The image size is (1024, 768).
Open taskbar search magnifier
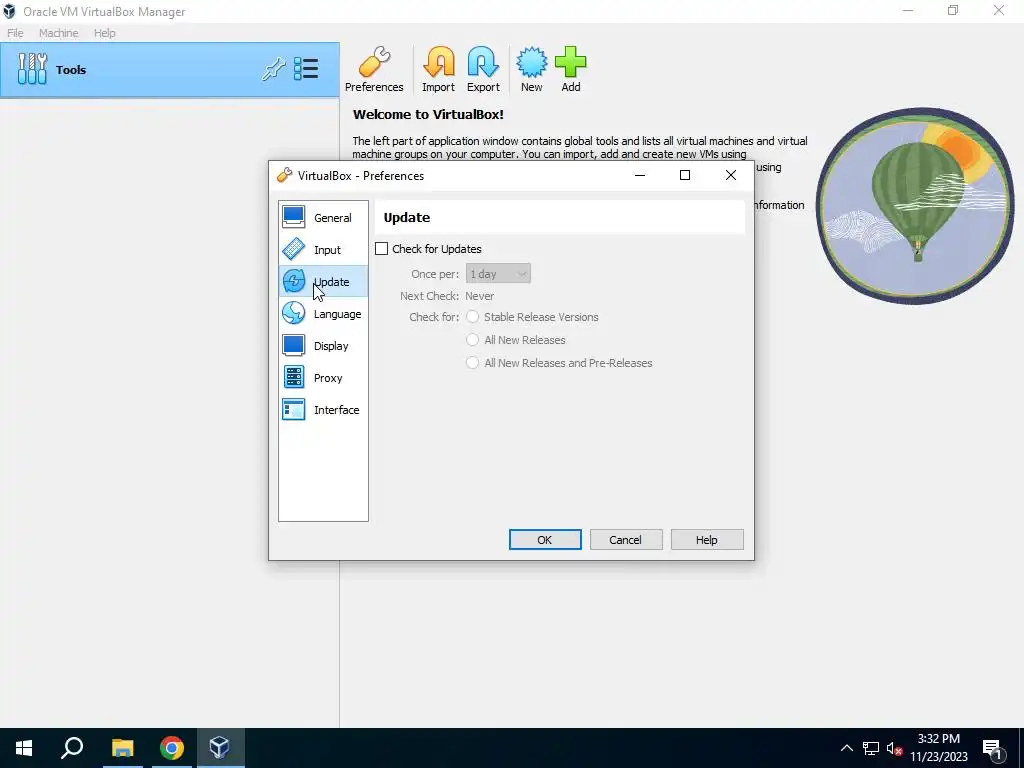[x=72, y=748]
